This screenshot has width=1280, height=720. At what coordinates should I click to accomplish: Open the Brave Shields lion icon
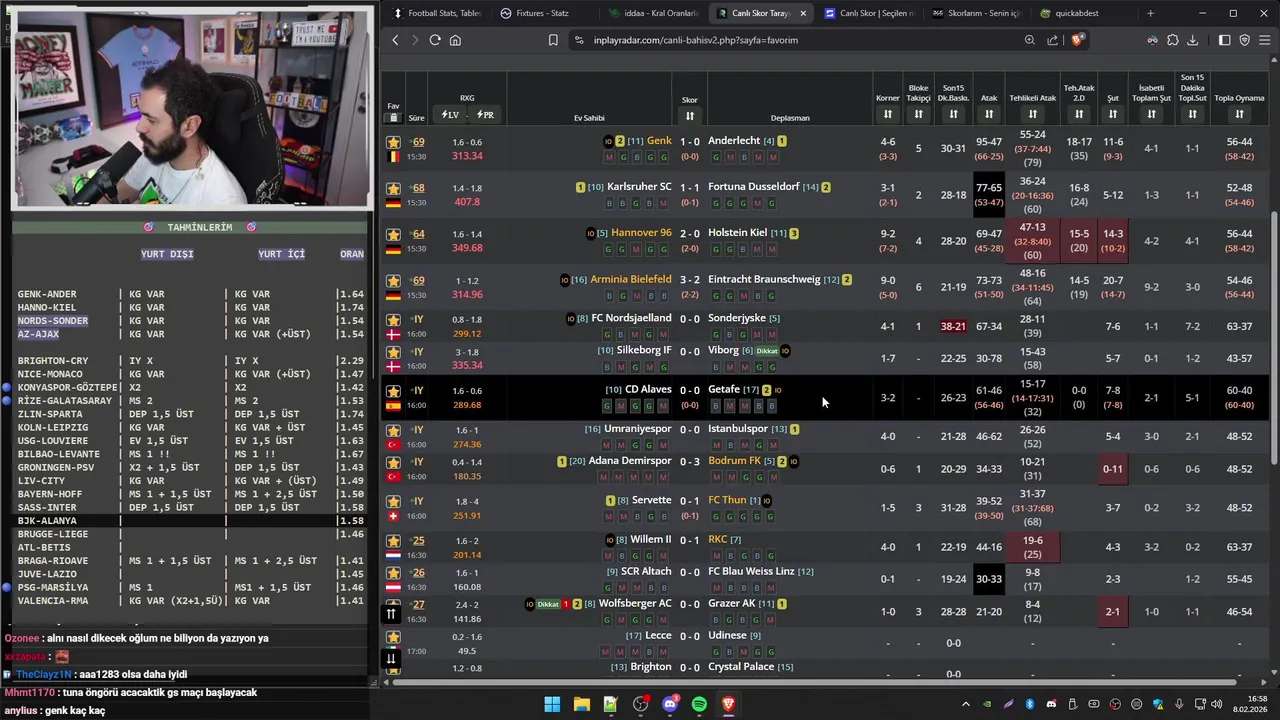[1077, 40]
